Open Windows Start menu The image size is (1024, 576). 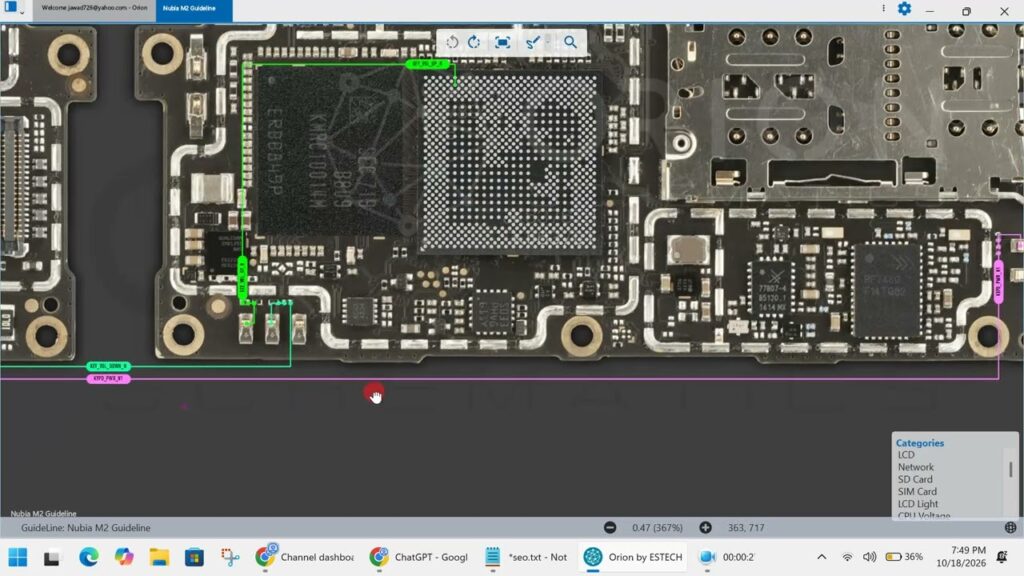[x=18, y=557]
